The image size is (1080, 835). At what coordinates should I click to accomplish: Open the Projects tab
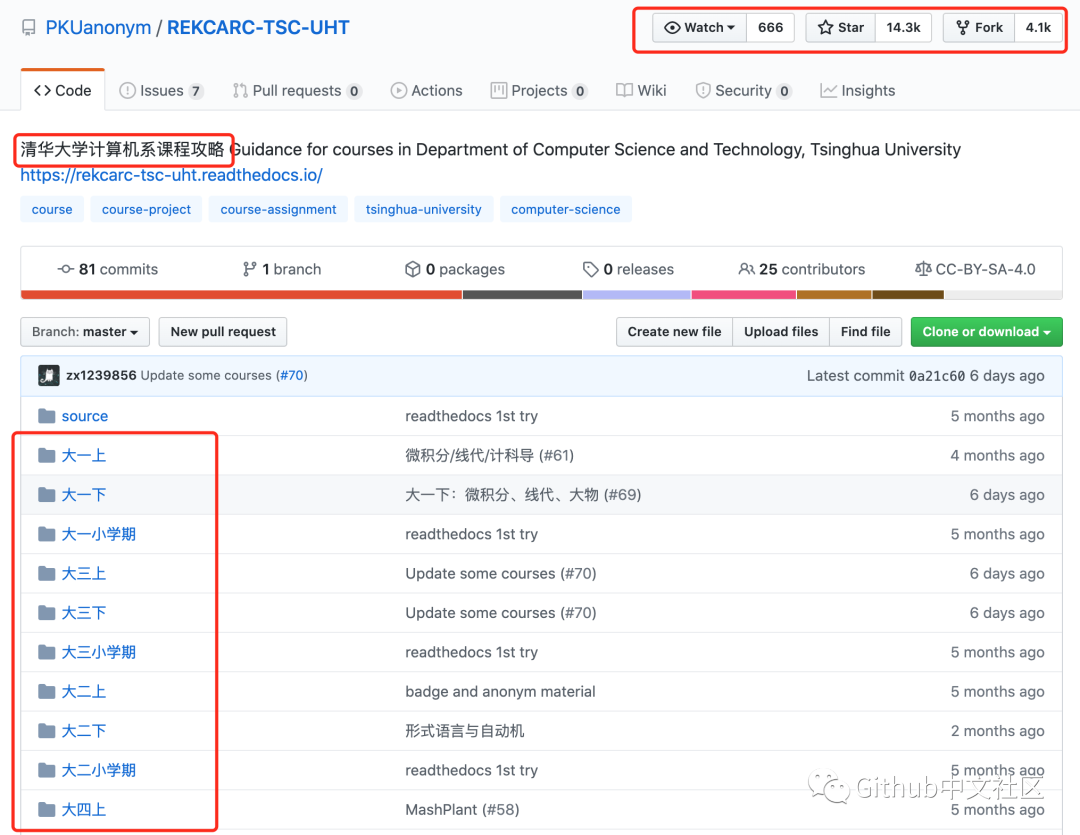pos(539,91)
